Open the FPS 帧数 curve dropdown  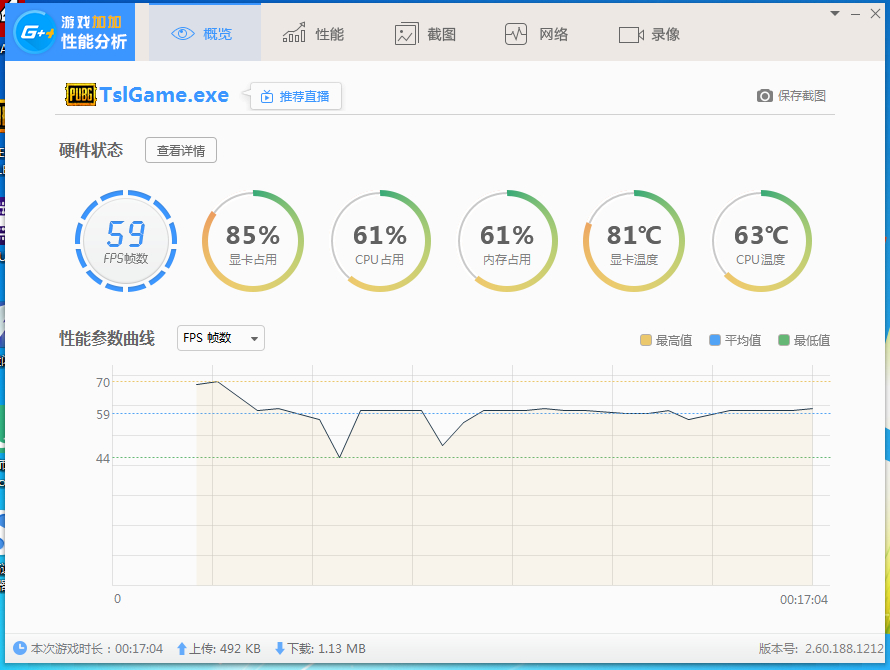coord(221,338)
